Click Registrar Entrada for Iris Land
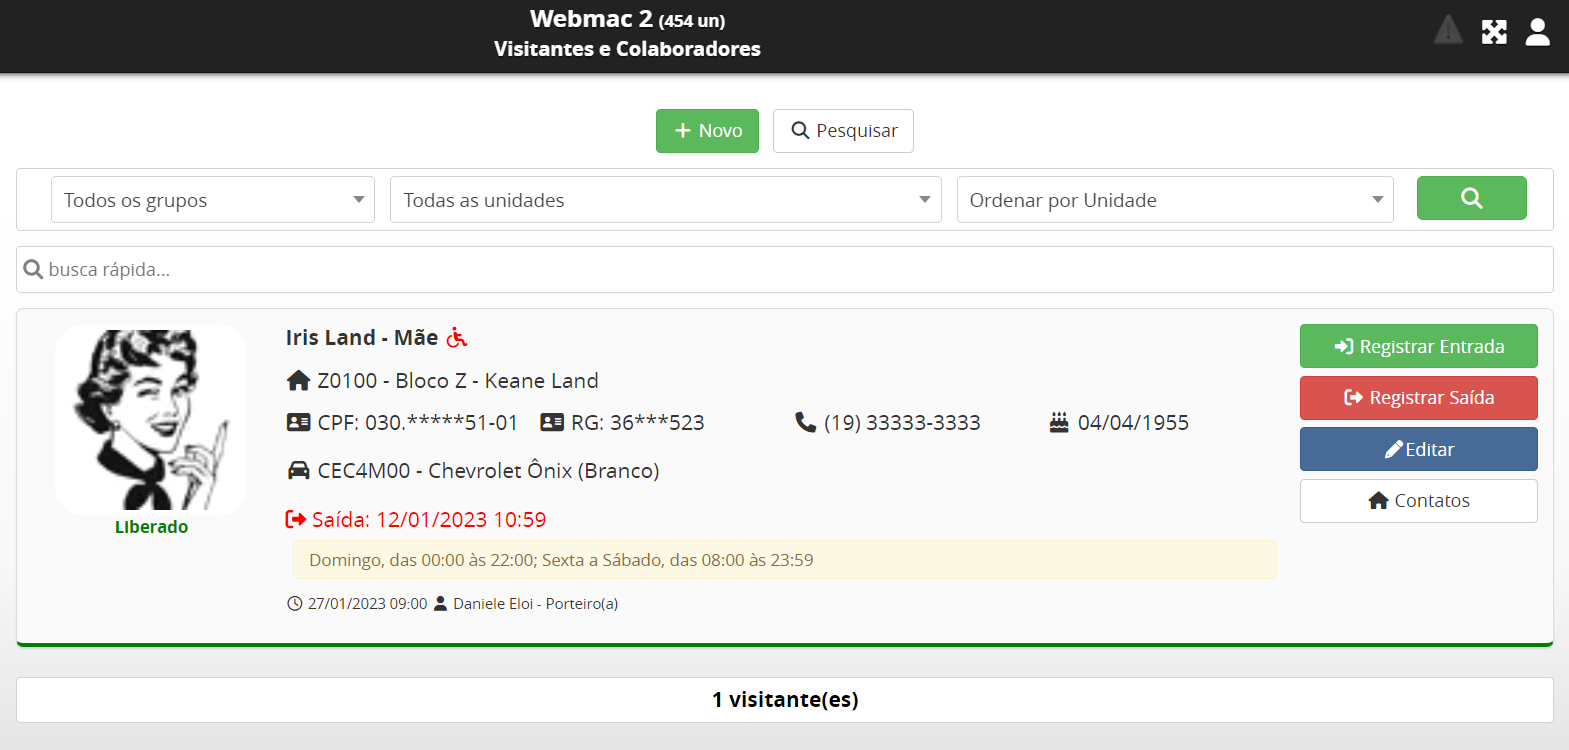Image resolution: width=1569 pixels, height=750 pixels. tap(1418, 346)
